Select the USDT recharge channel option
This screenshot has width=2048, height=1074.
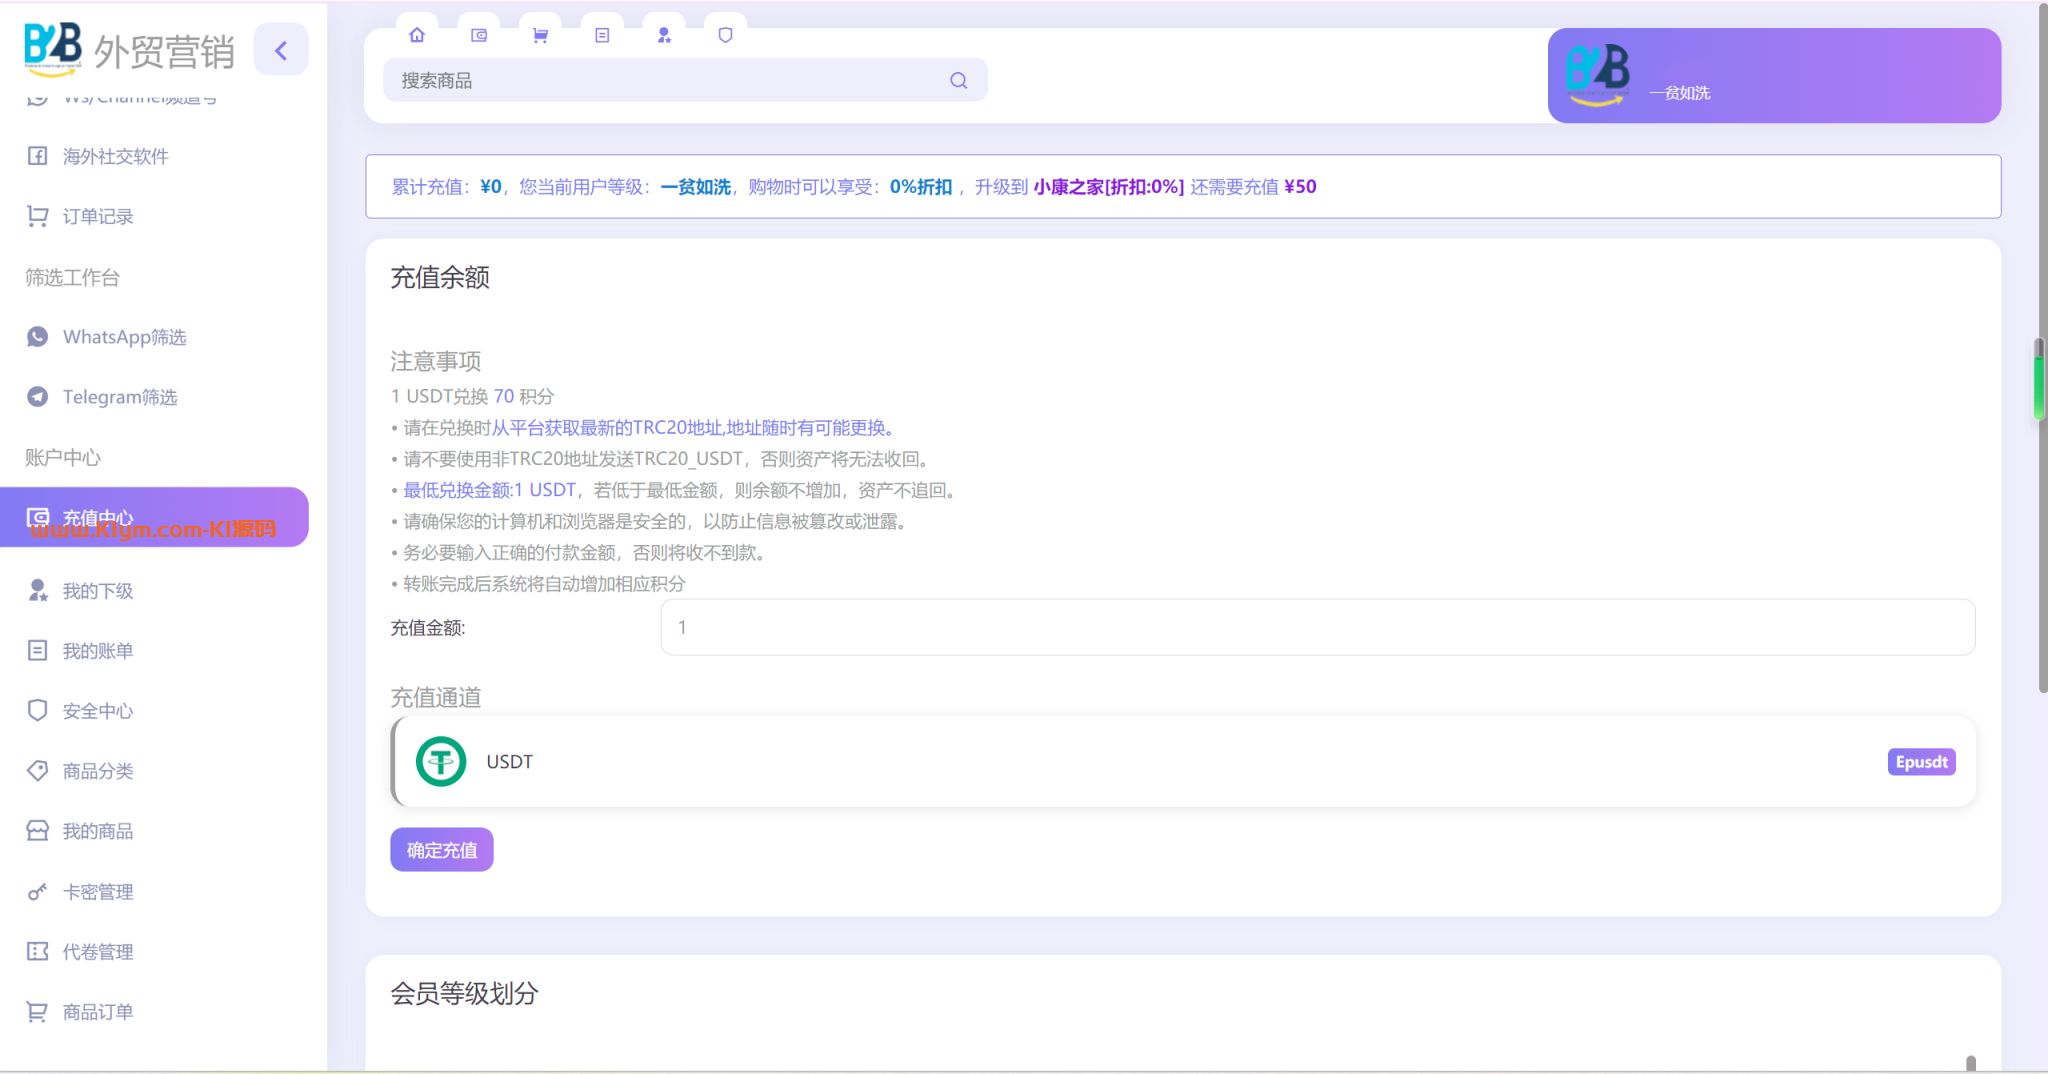[1182, 761]
